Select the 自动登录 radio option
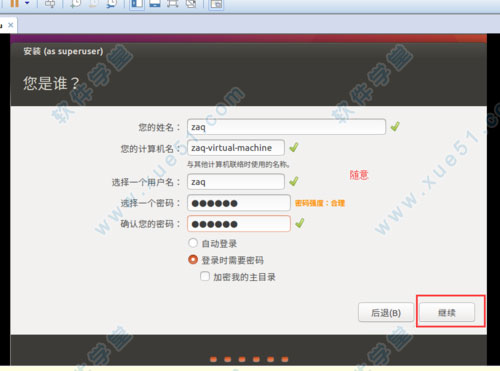The image size is (500, 371). (x=193, y=243)
